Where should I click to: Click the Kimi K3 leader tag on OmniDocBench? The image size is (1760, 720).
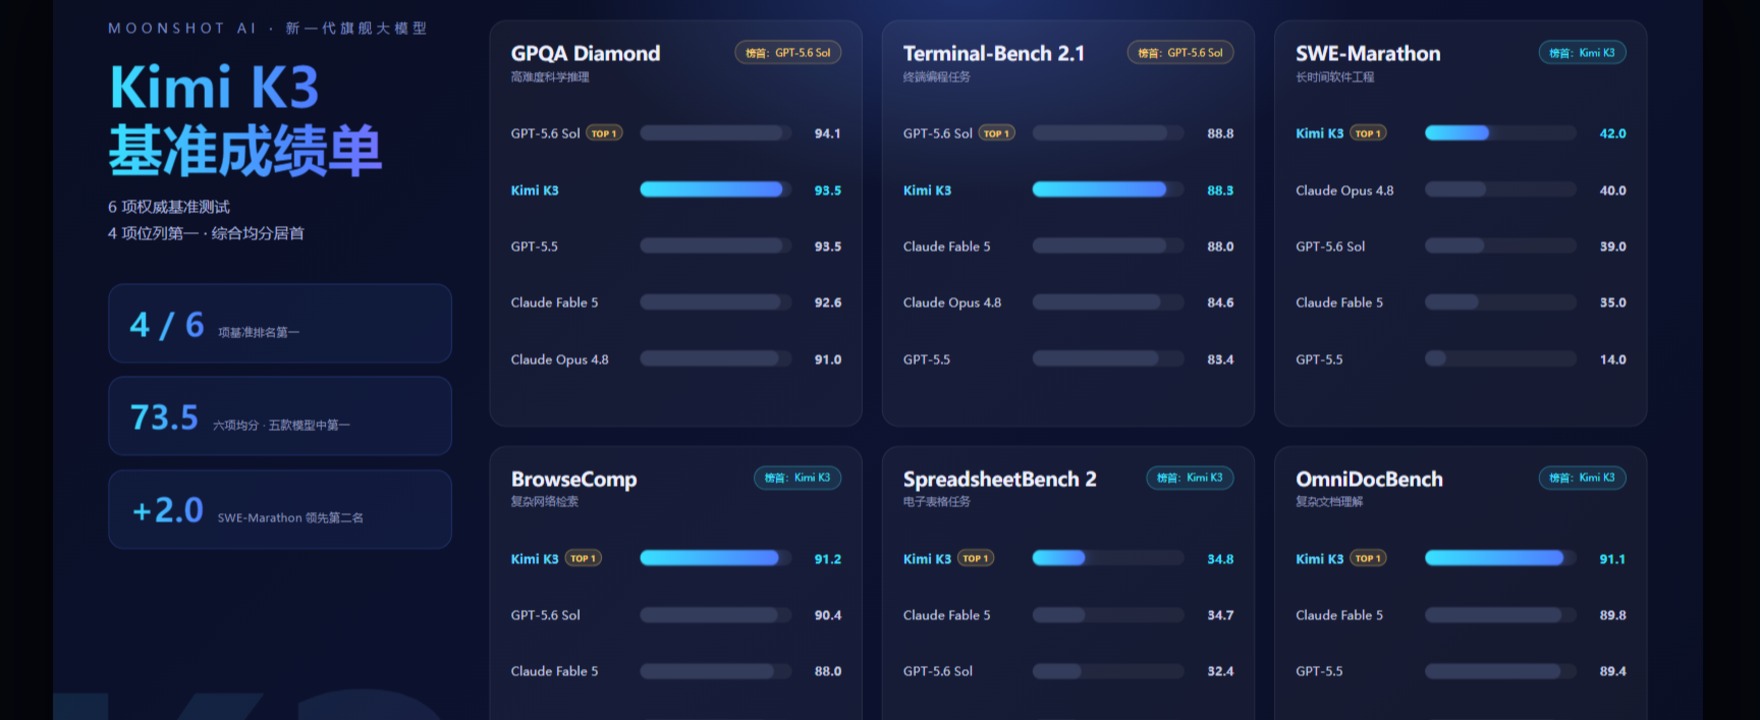point(1582,478)
